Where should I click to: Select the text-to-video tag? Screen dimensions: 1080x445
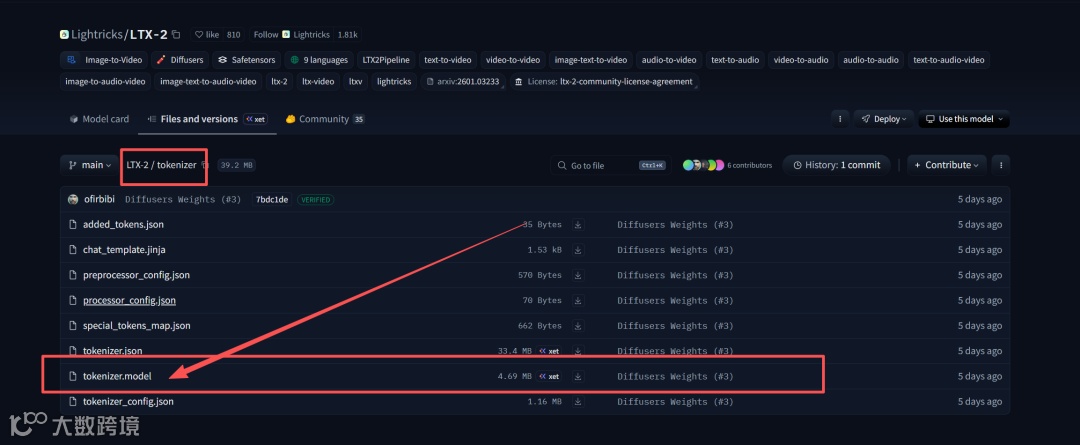(448, 60)
